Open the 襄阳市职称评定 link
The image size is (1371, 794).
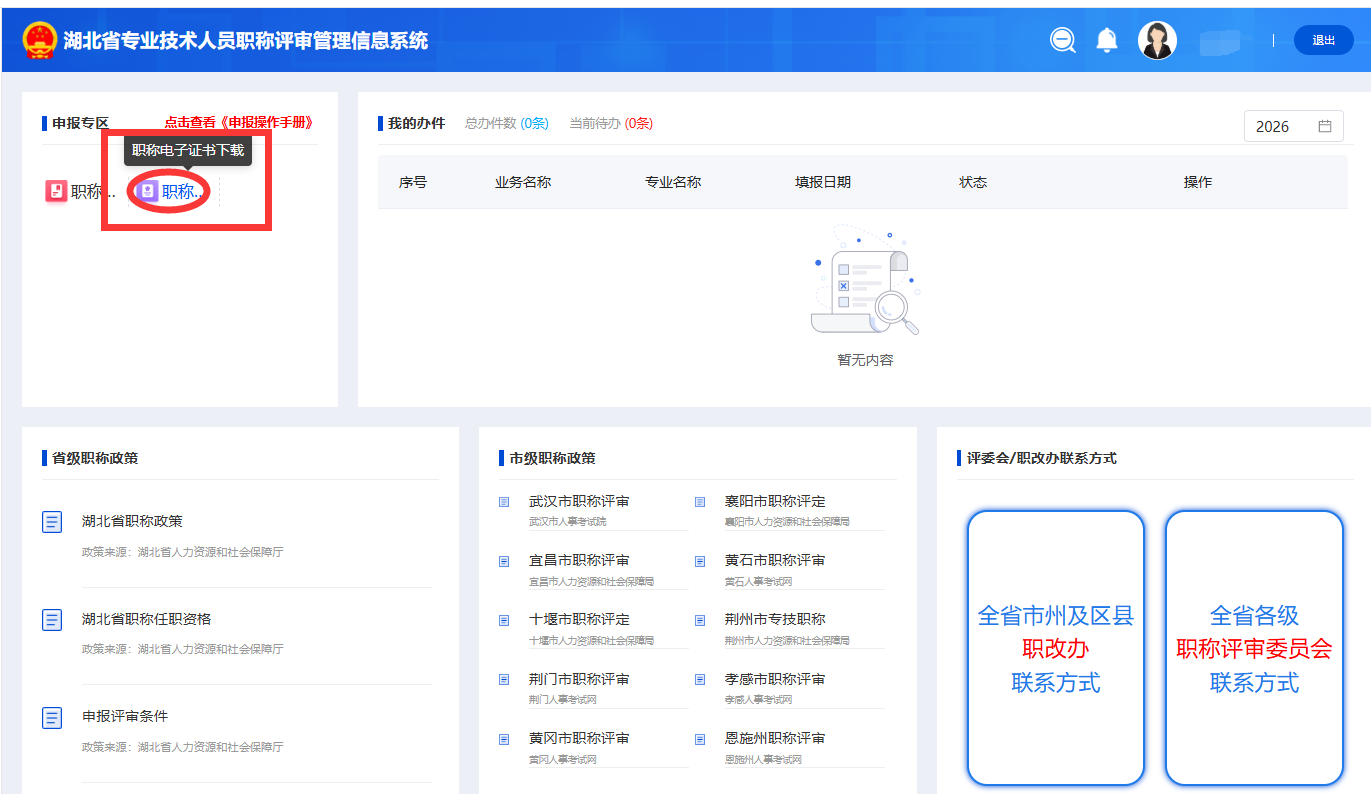coord(775,501)
